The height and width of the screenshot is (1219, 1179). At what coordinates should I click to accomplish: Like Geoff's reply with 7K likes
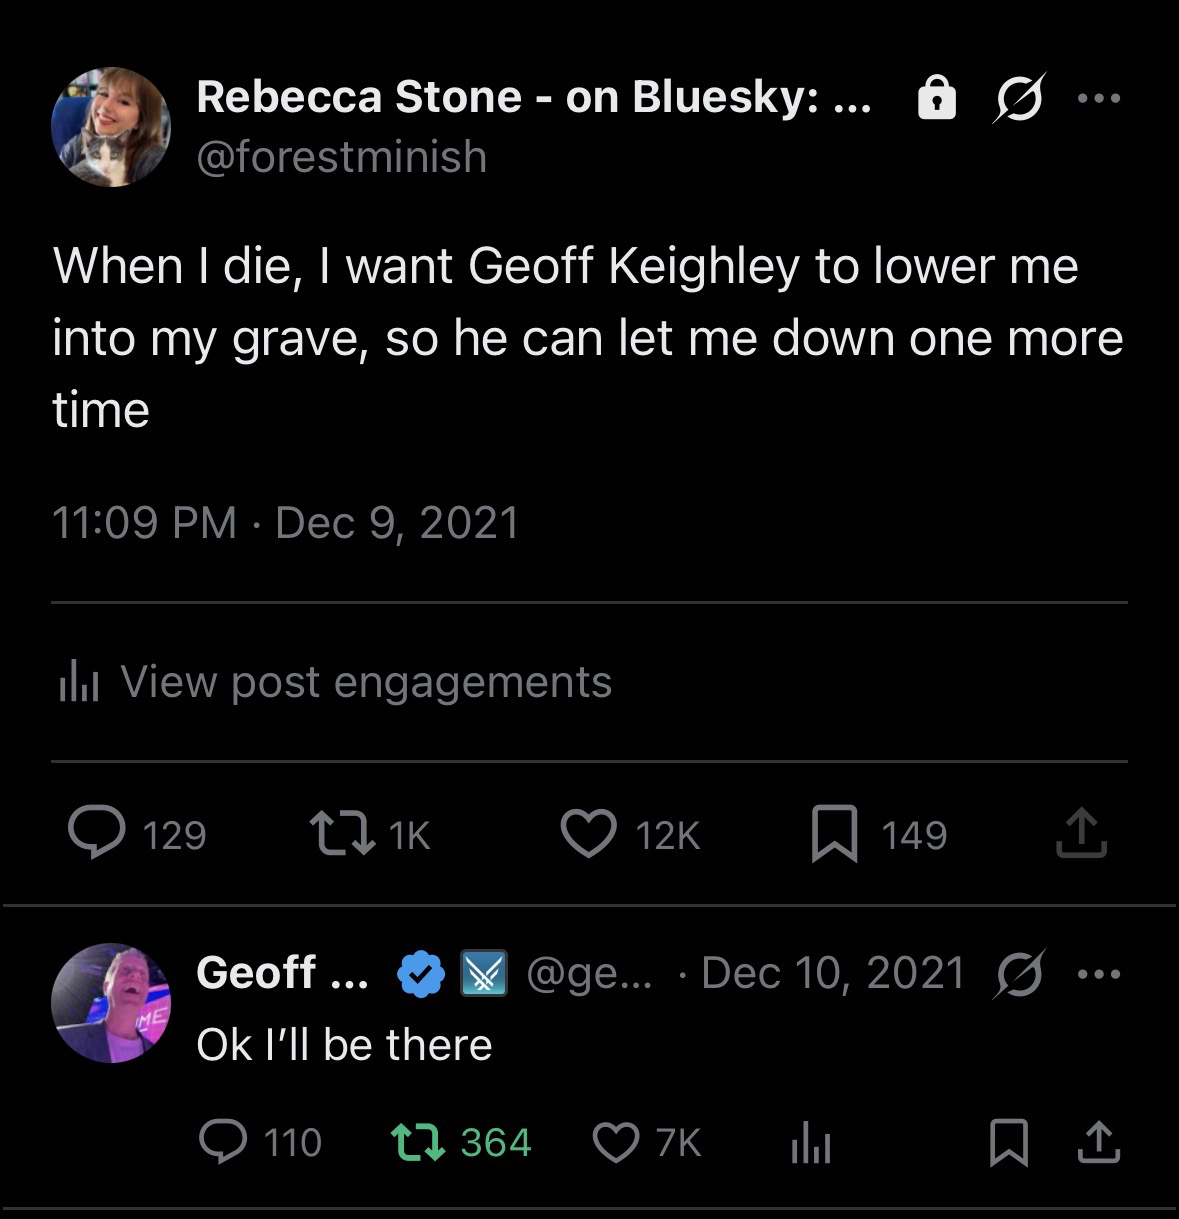click(x=616, y=1141)
